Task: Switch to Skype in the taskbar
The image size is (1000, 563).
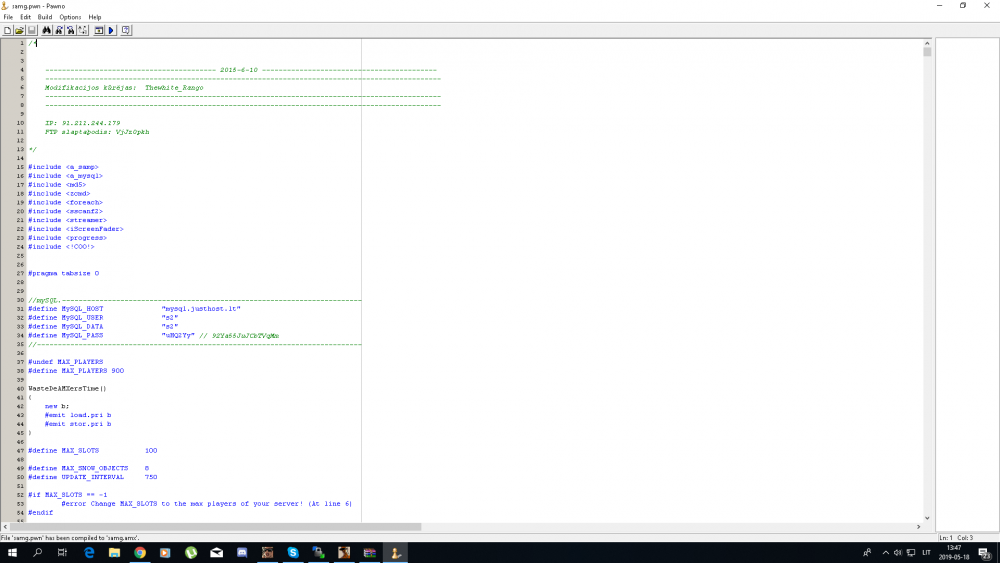Action: 293,552
